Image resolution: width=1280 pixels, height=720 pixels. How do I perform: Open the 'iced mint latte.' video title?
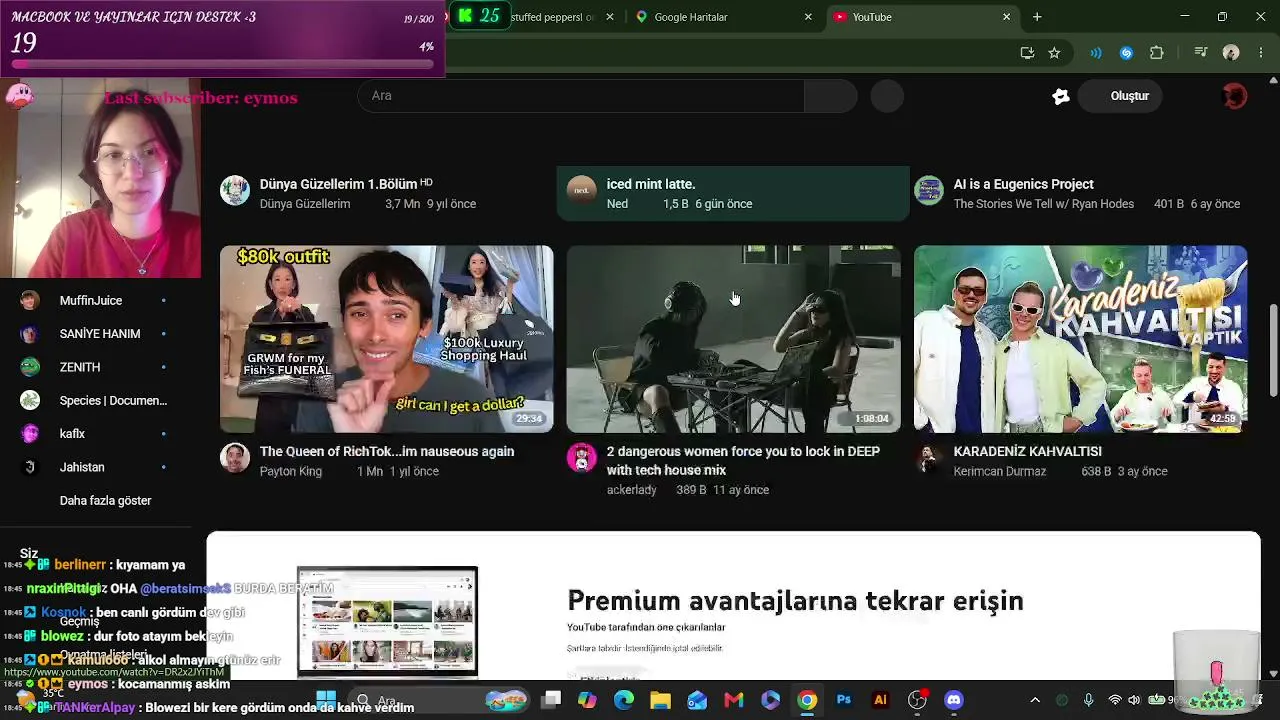[651, 184]
